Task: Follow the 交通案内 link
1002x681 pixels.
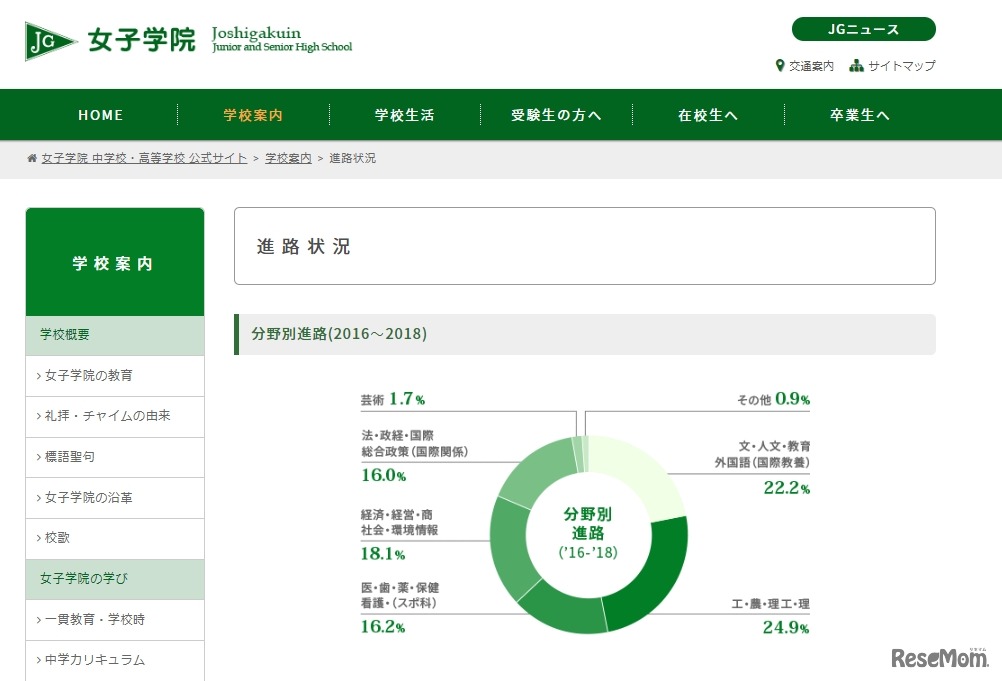Action: point(810,66)
